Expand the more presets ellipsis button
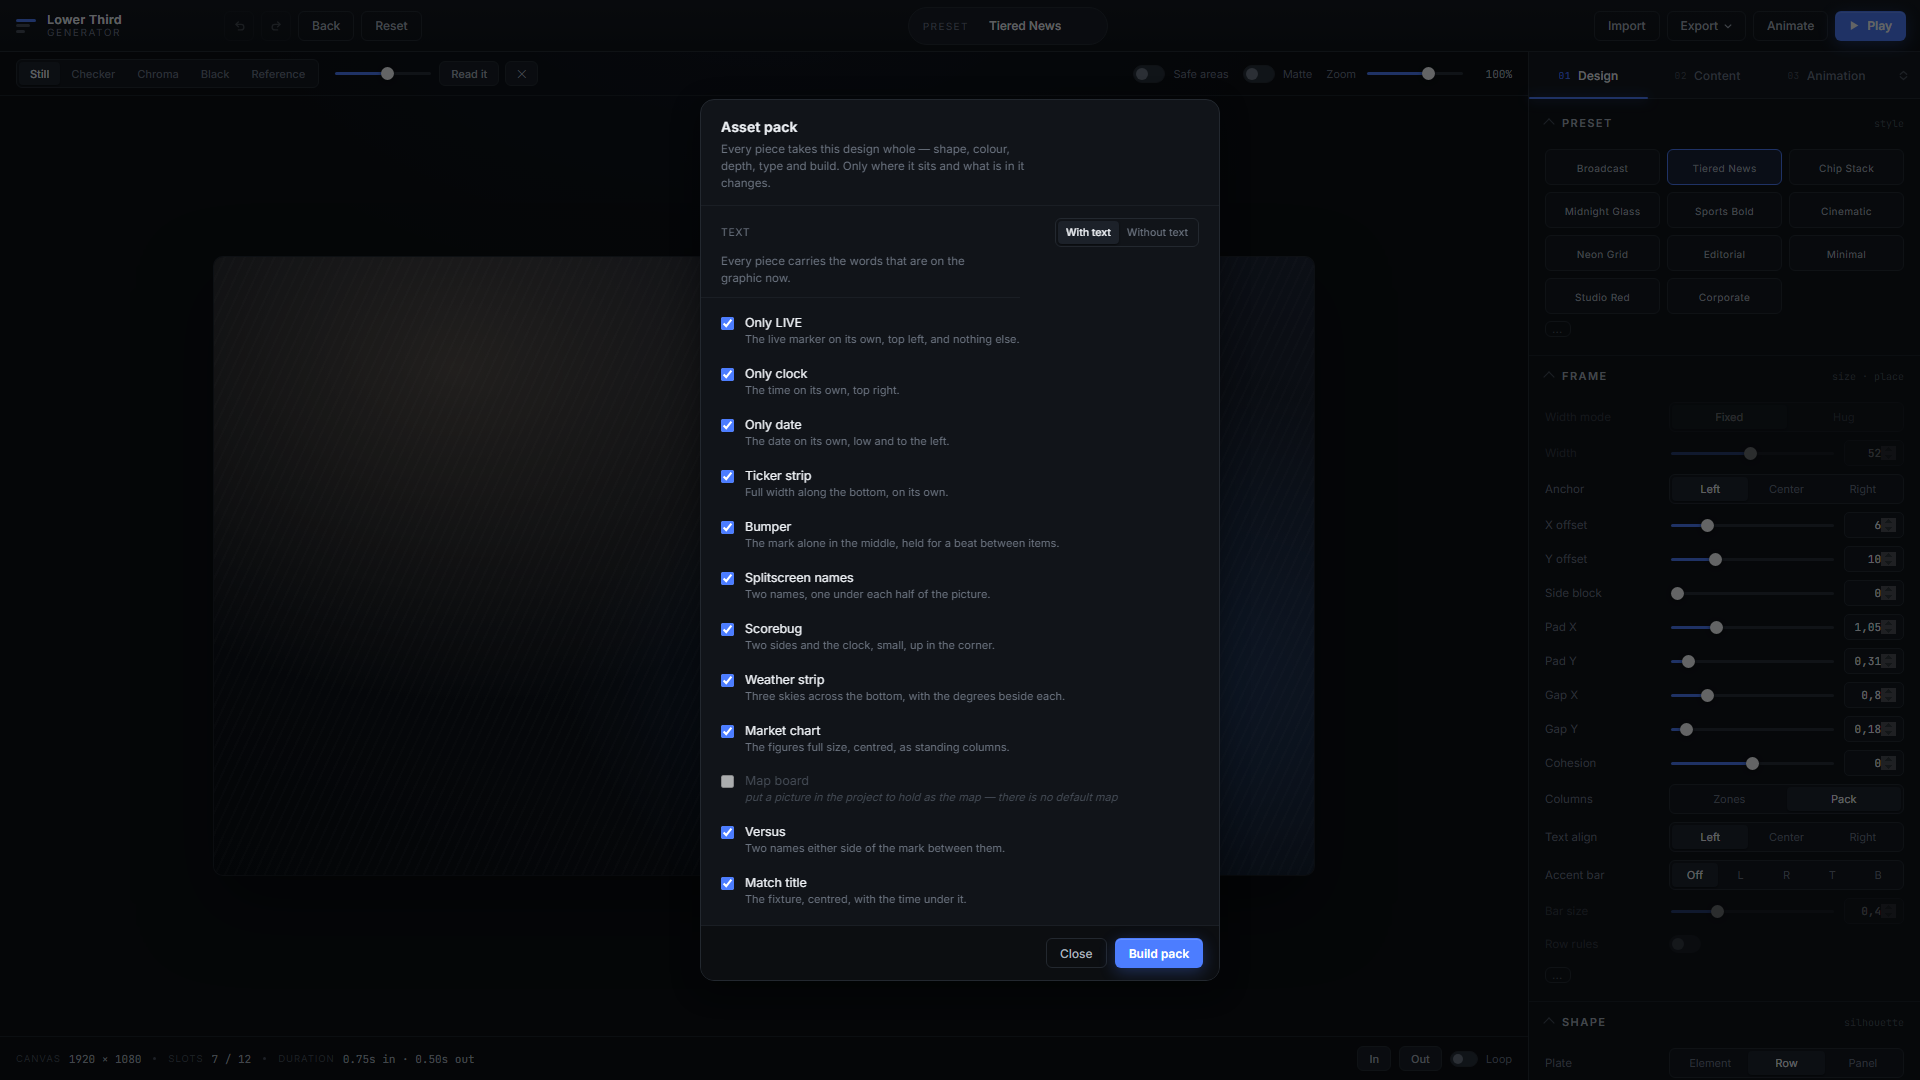The width and height of the screenshot is (1920, 1080). 1558,330
